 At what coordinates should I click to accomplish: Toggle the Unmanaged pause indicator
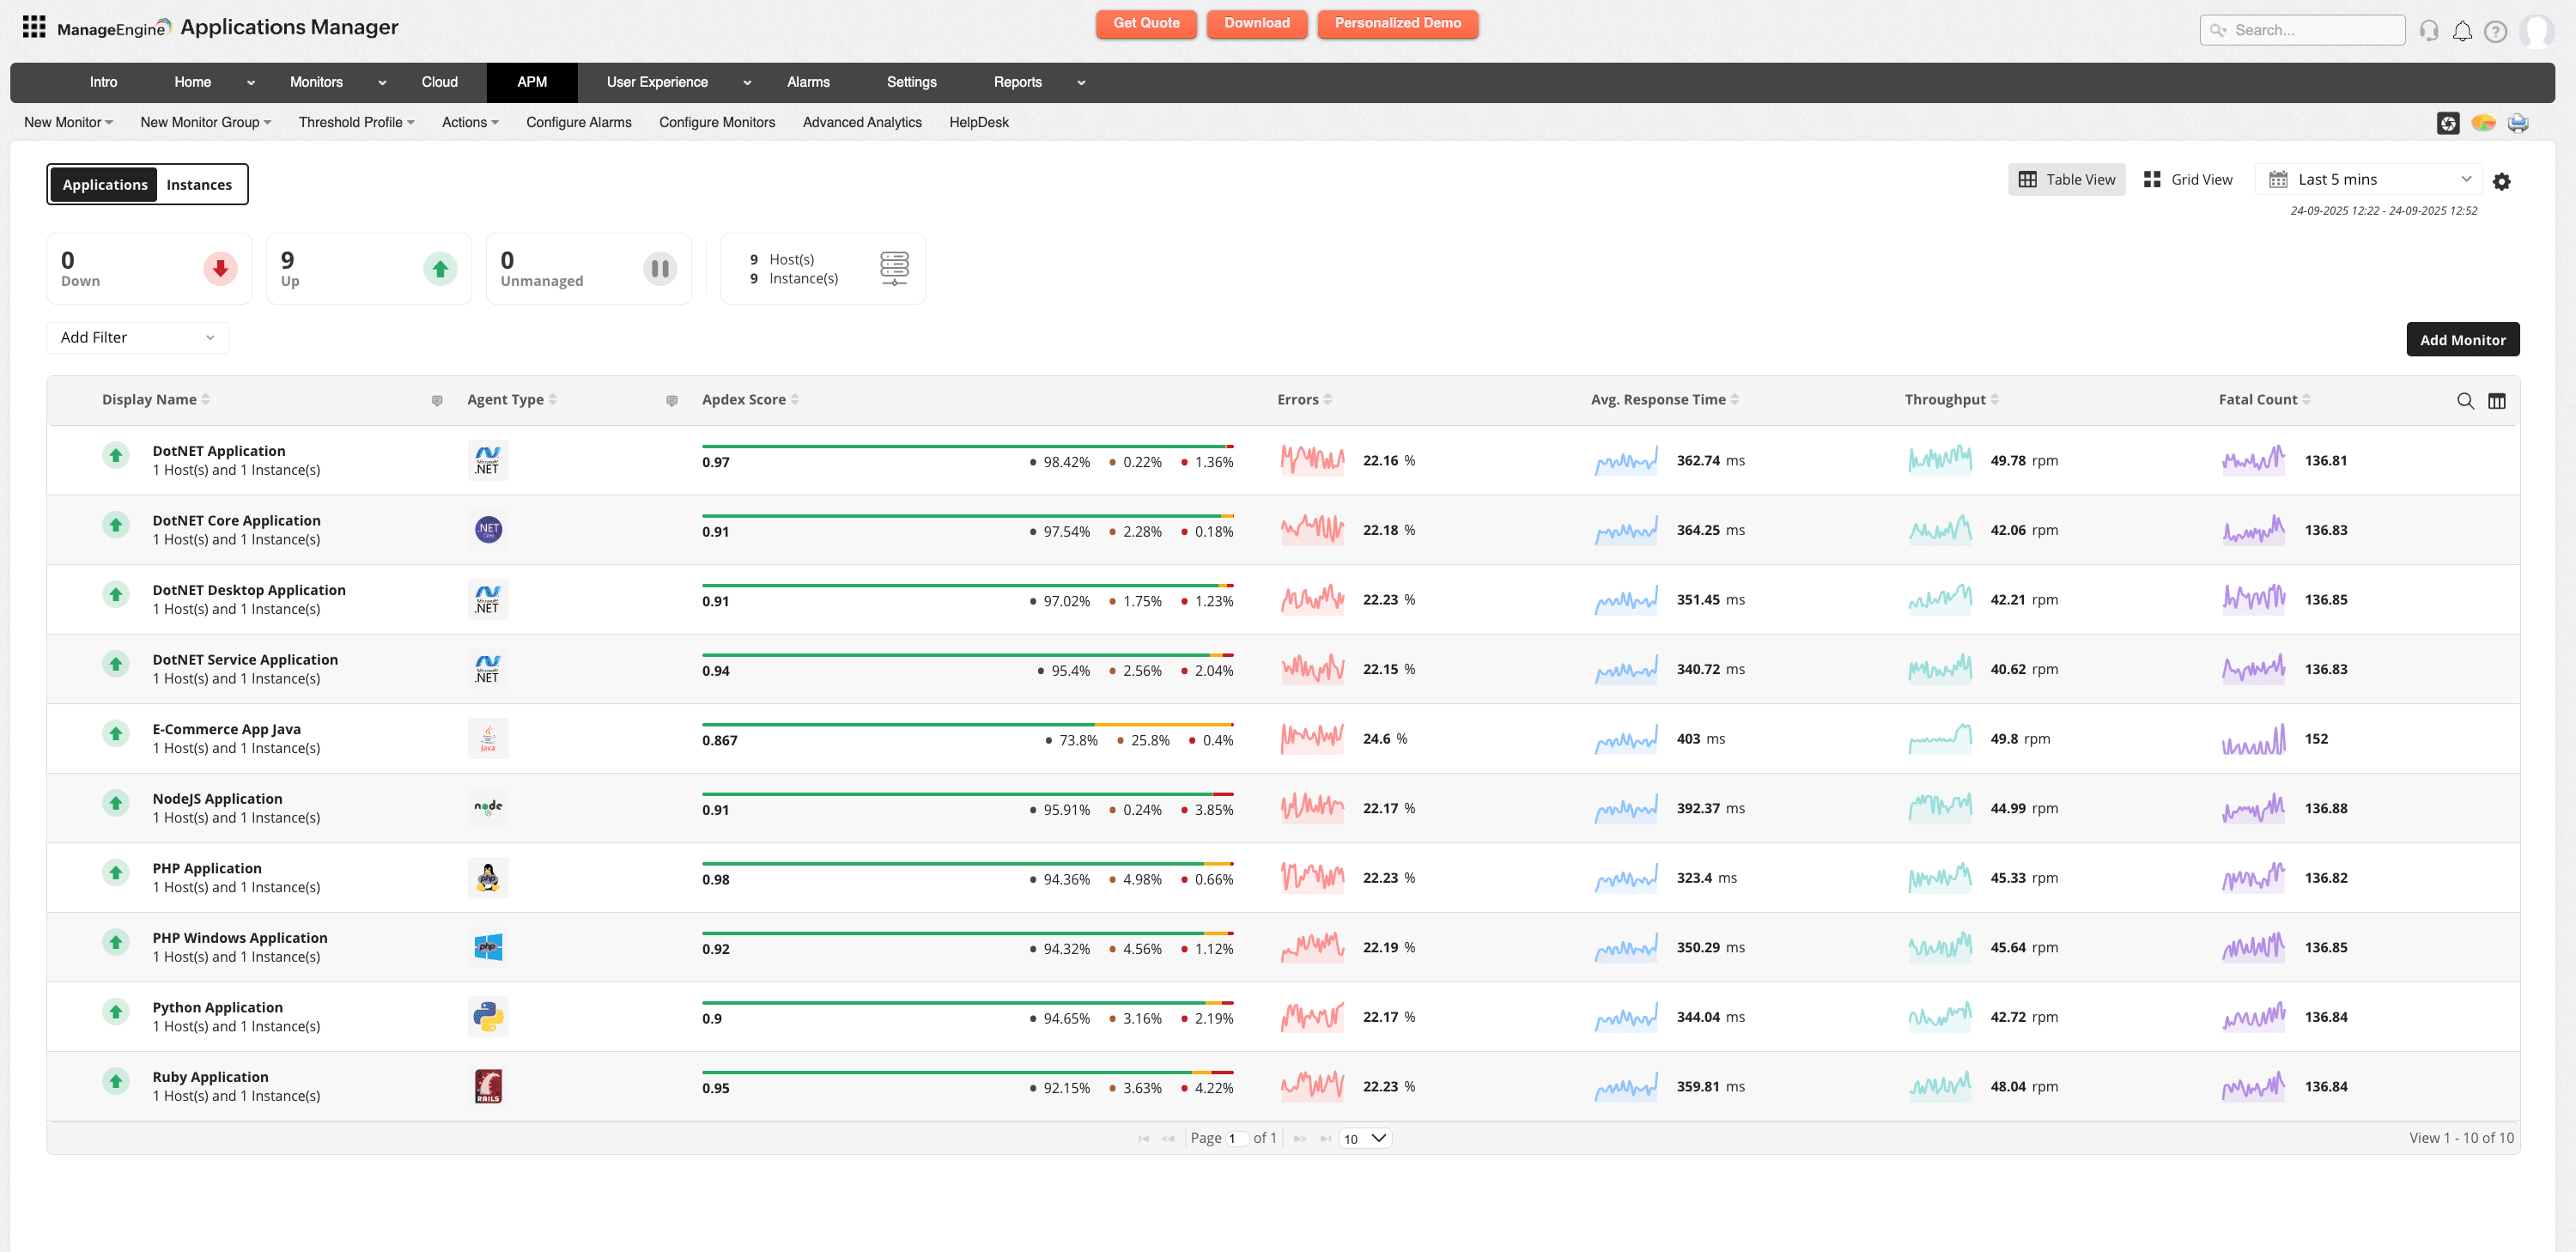[x=659, y=268]
